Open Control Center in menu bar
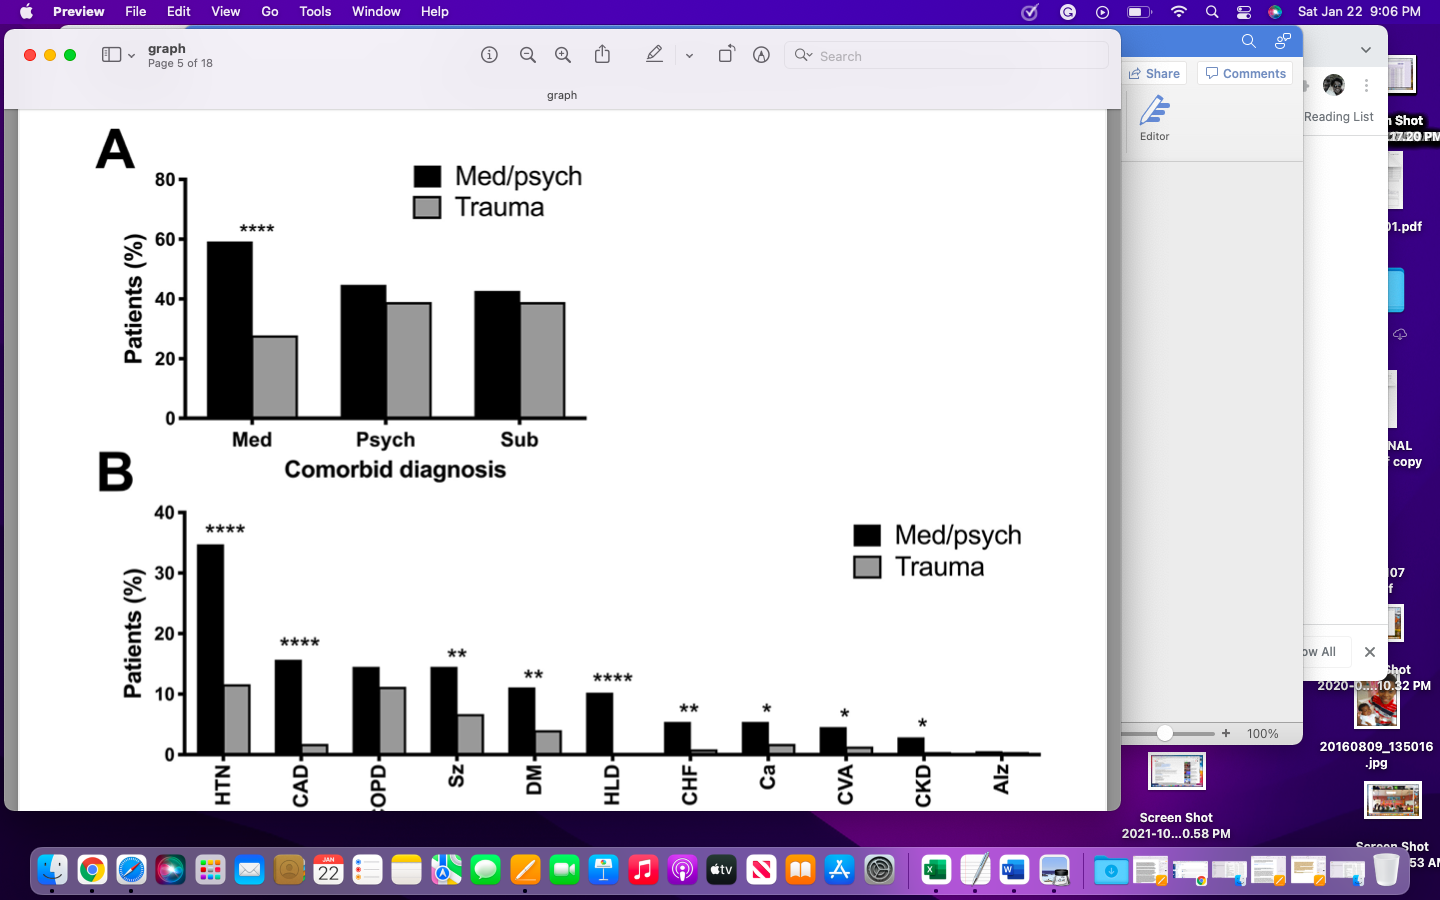The width and height of the screenshot is (1440, 900). [x=1244, y=12]
